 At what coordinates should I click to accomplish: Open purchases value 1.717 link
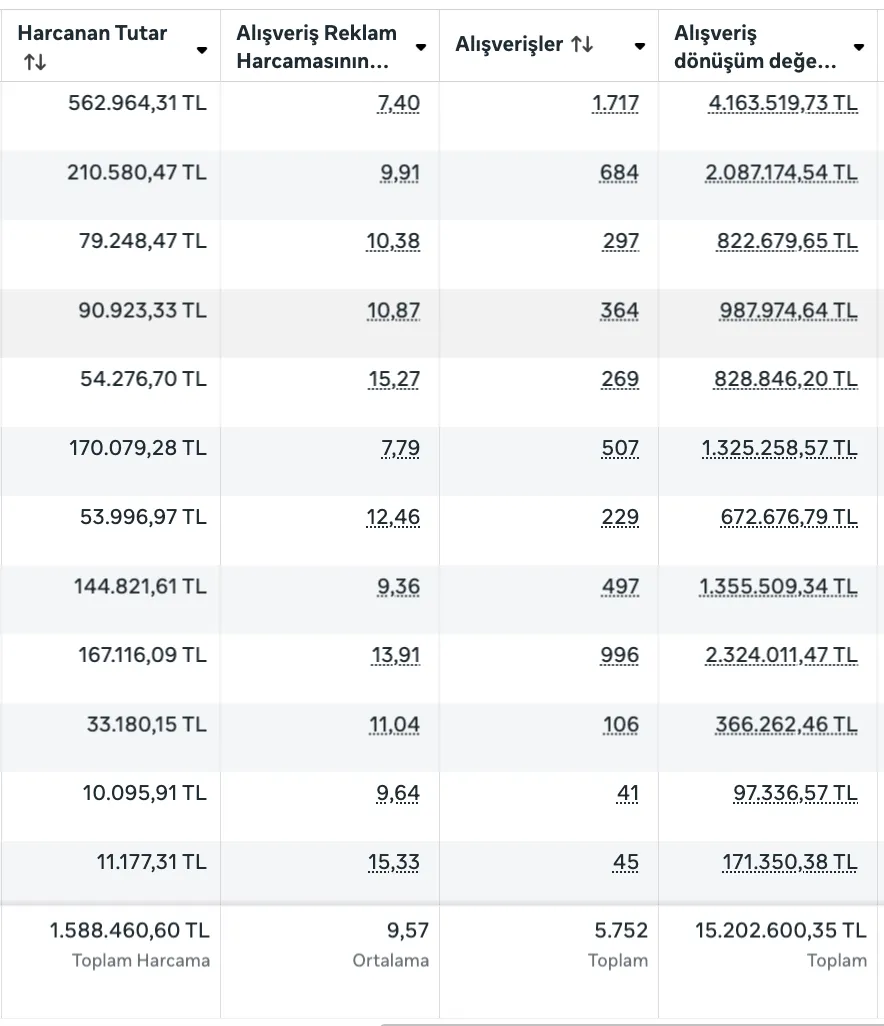[615, 103]
